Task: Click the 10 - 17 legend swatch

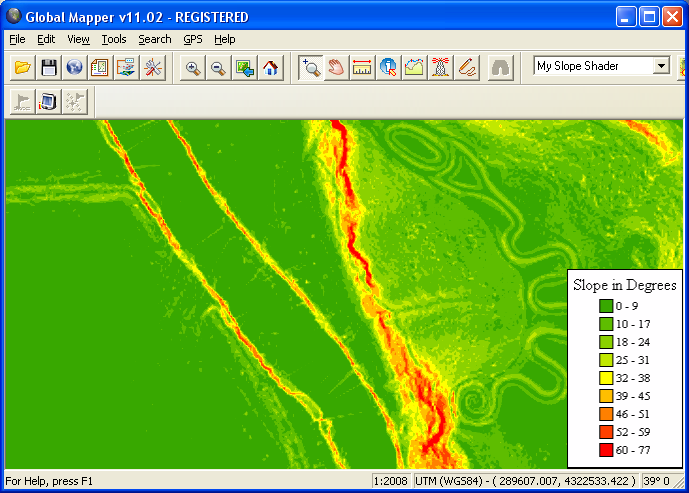Action: 606,324
